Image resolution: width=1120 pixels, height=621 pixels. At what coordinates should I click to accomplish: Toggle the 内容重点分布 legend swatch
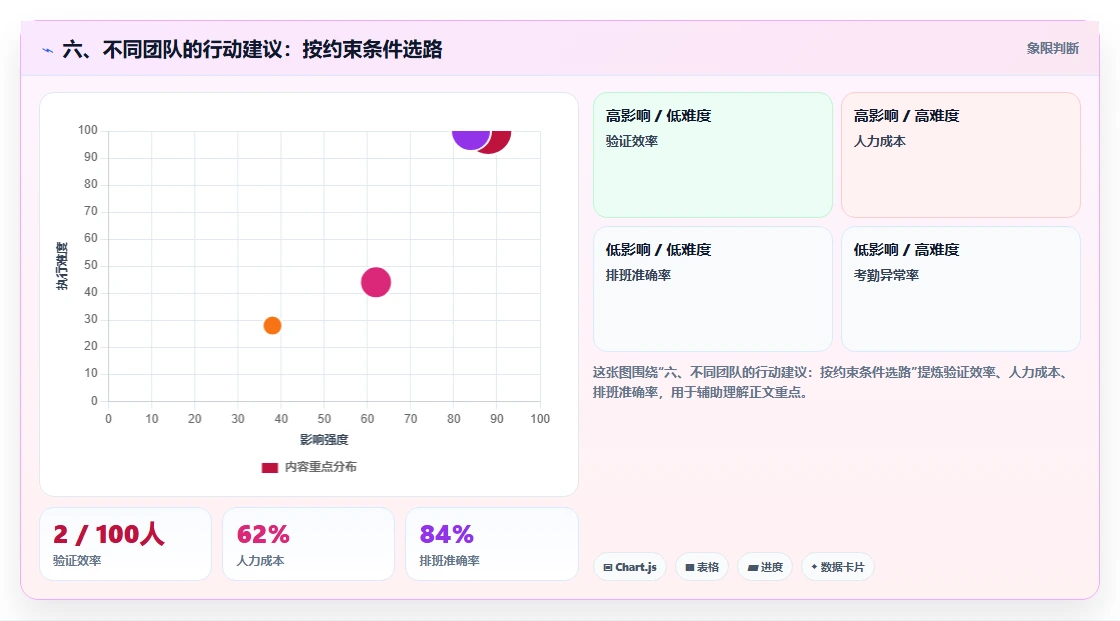[x=269, y=467]
